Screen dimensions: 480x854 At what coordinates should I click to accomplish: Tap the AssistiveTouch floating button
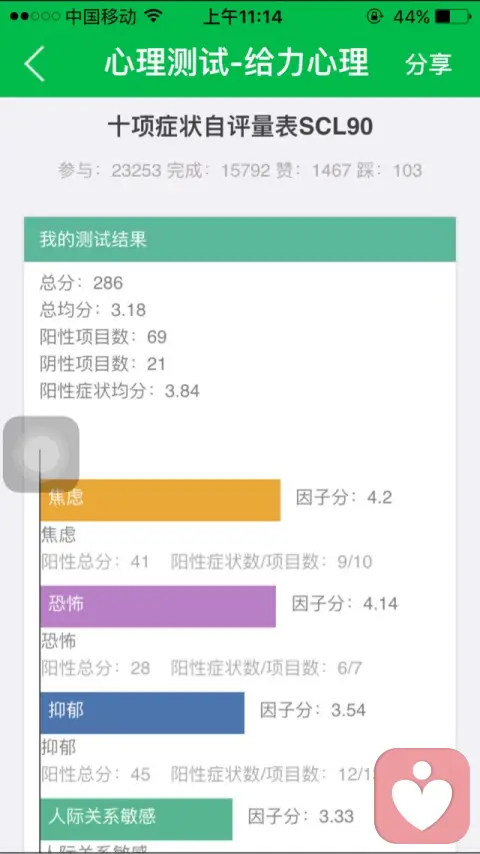(x=41, y=454)
